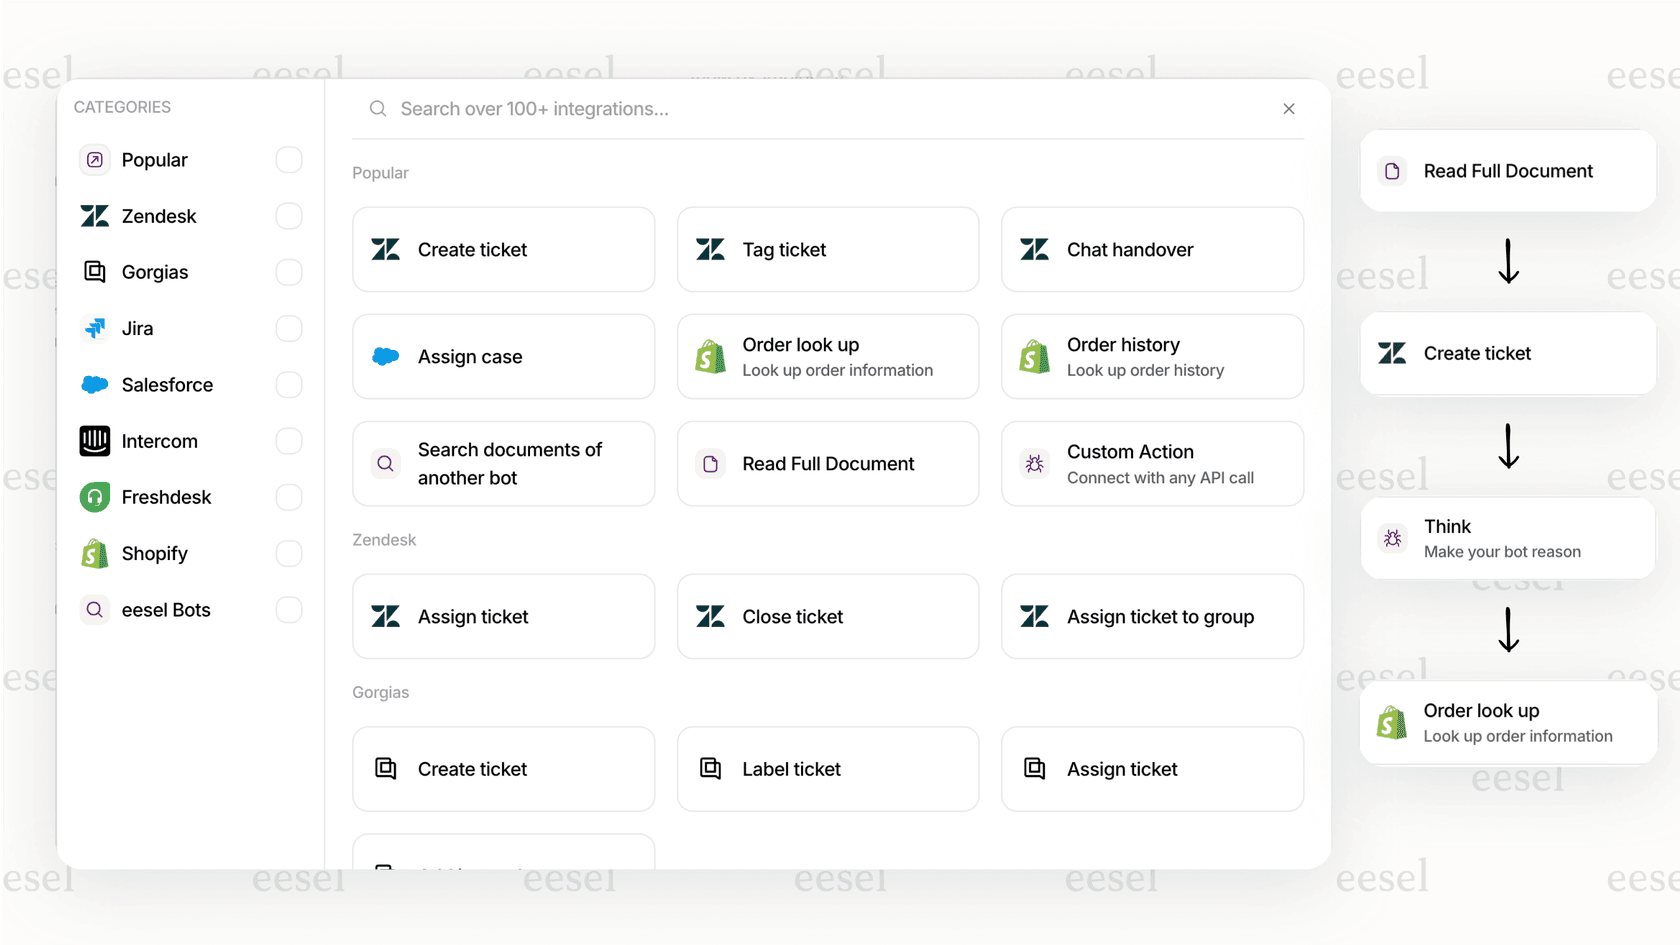Select the Chat handover integration

point(1151,249)
